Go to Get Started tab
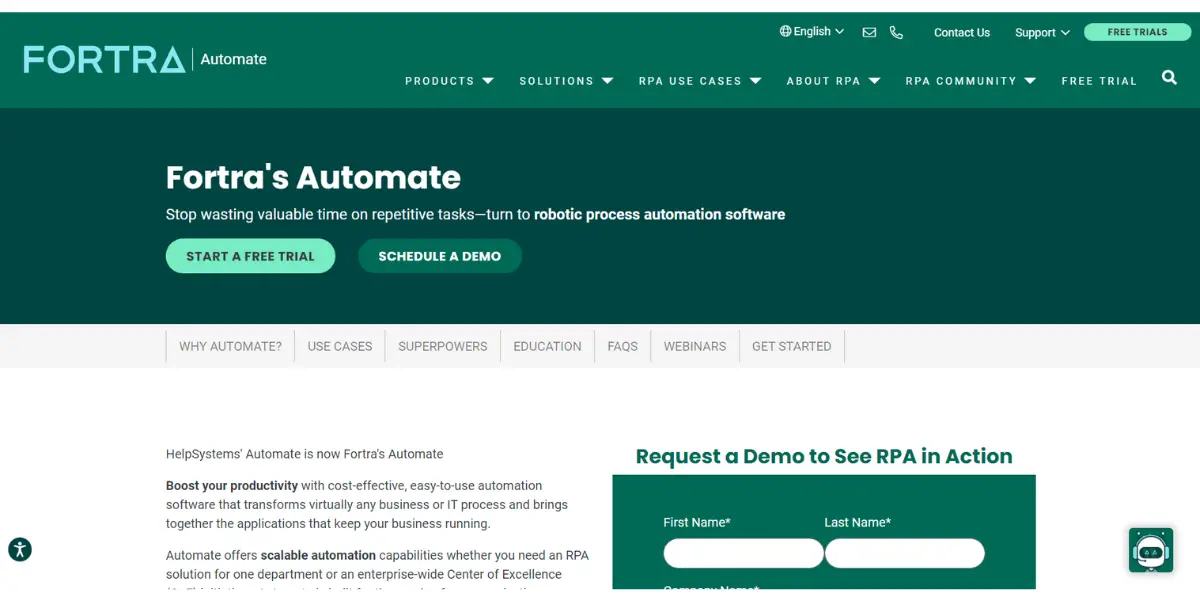The height and width of the screenshot is (600, 1200). (x=792, y=346)
